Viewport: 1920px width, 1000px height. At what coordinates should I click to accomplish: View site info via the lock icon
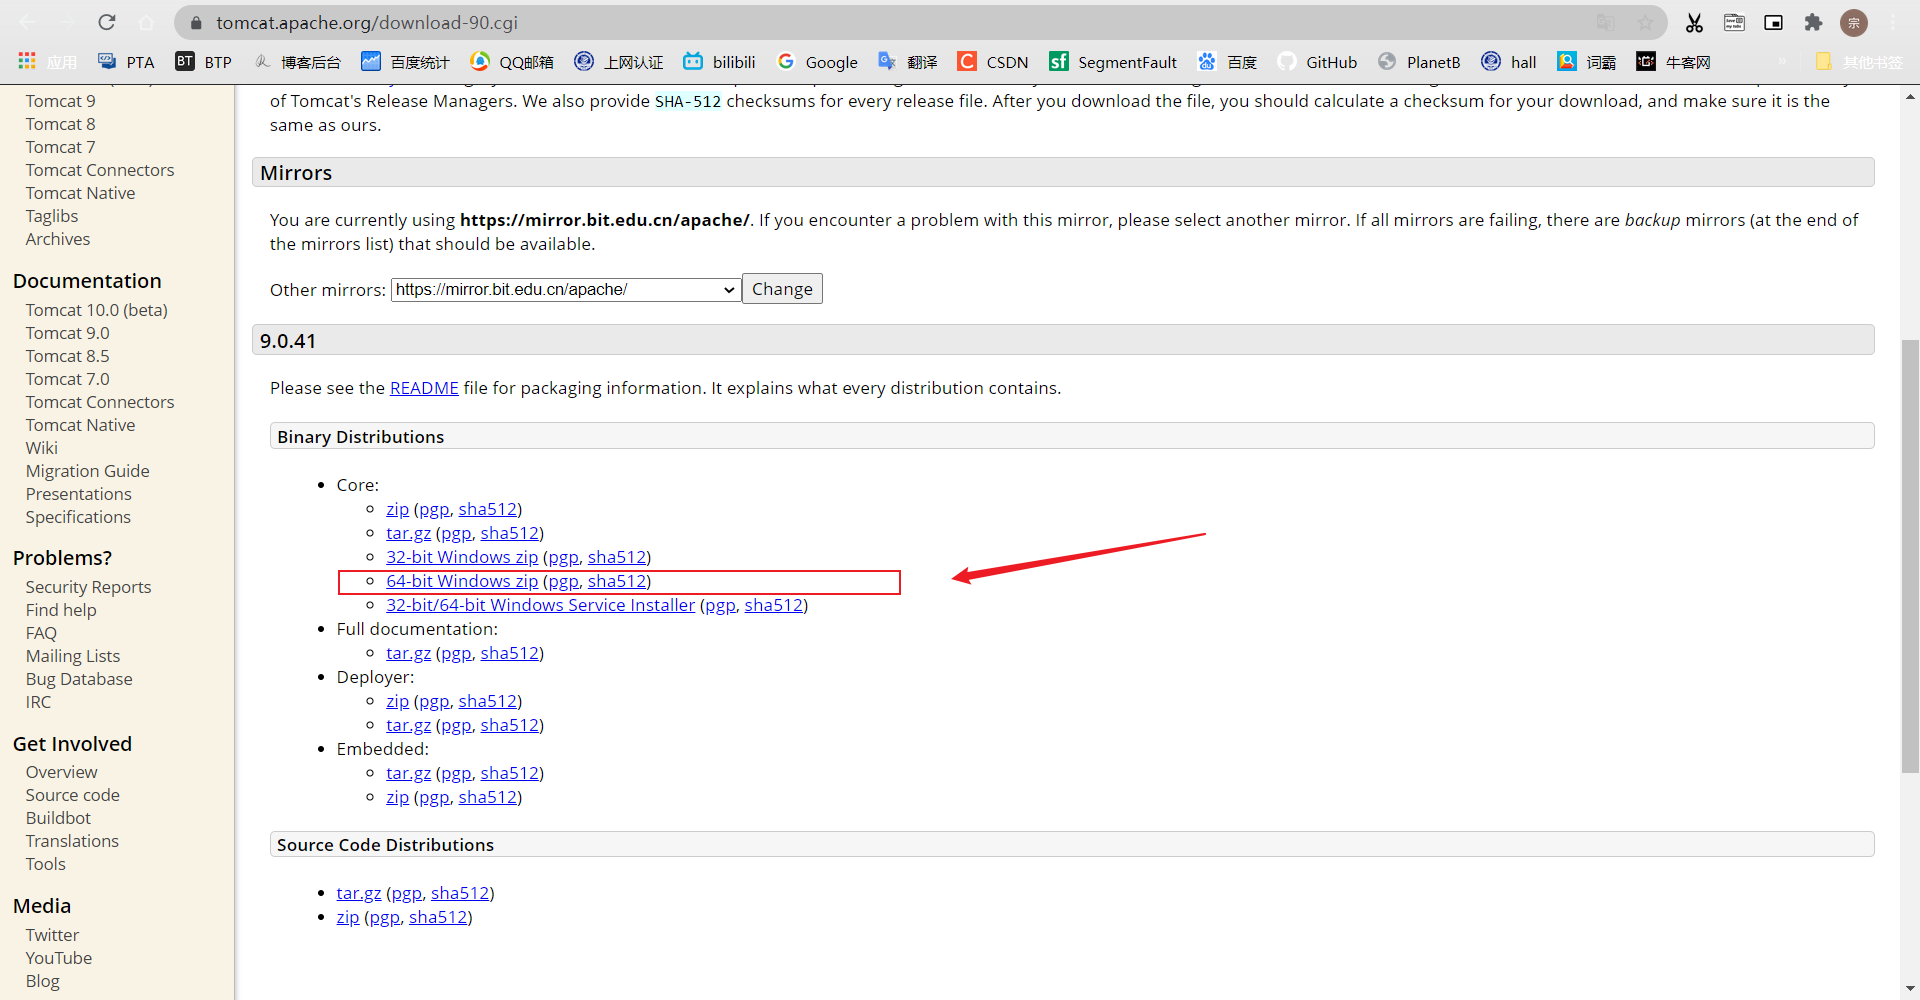[x=196, y=22]
